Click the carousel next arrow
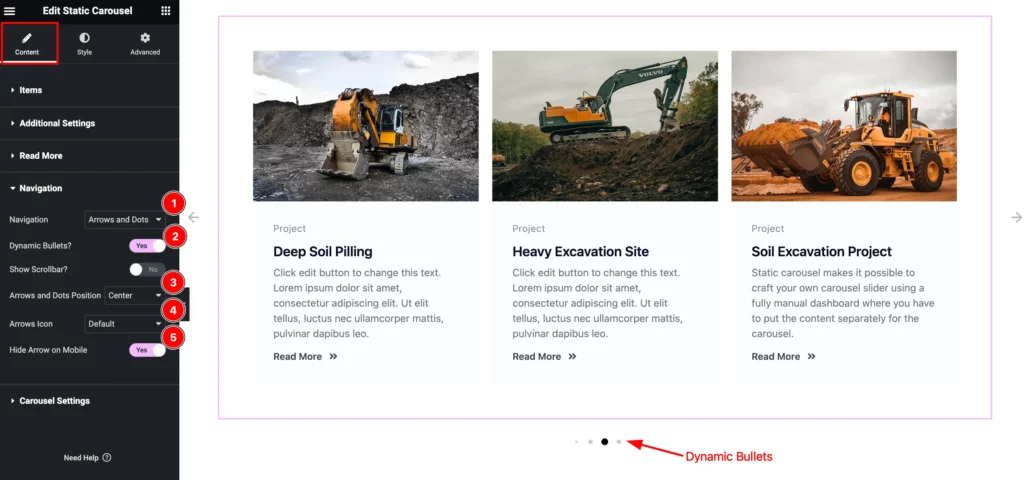 1016,217
